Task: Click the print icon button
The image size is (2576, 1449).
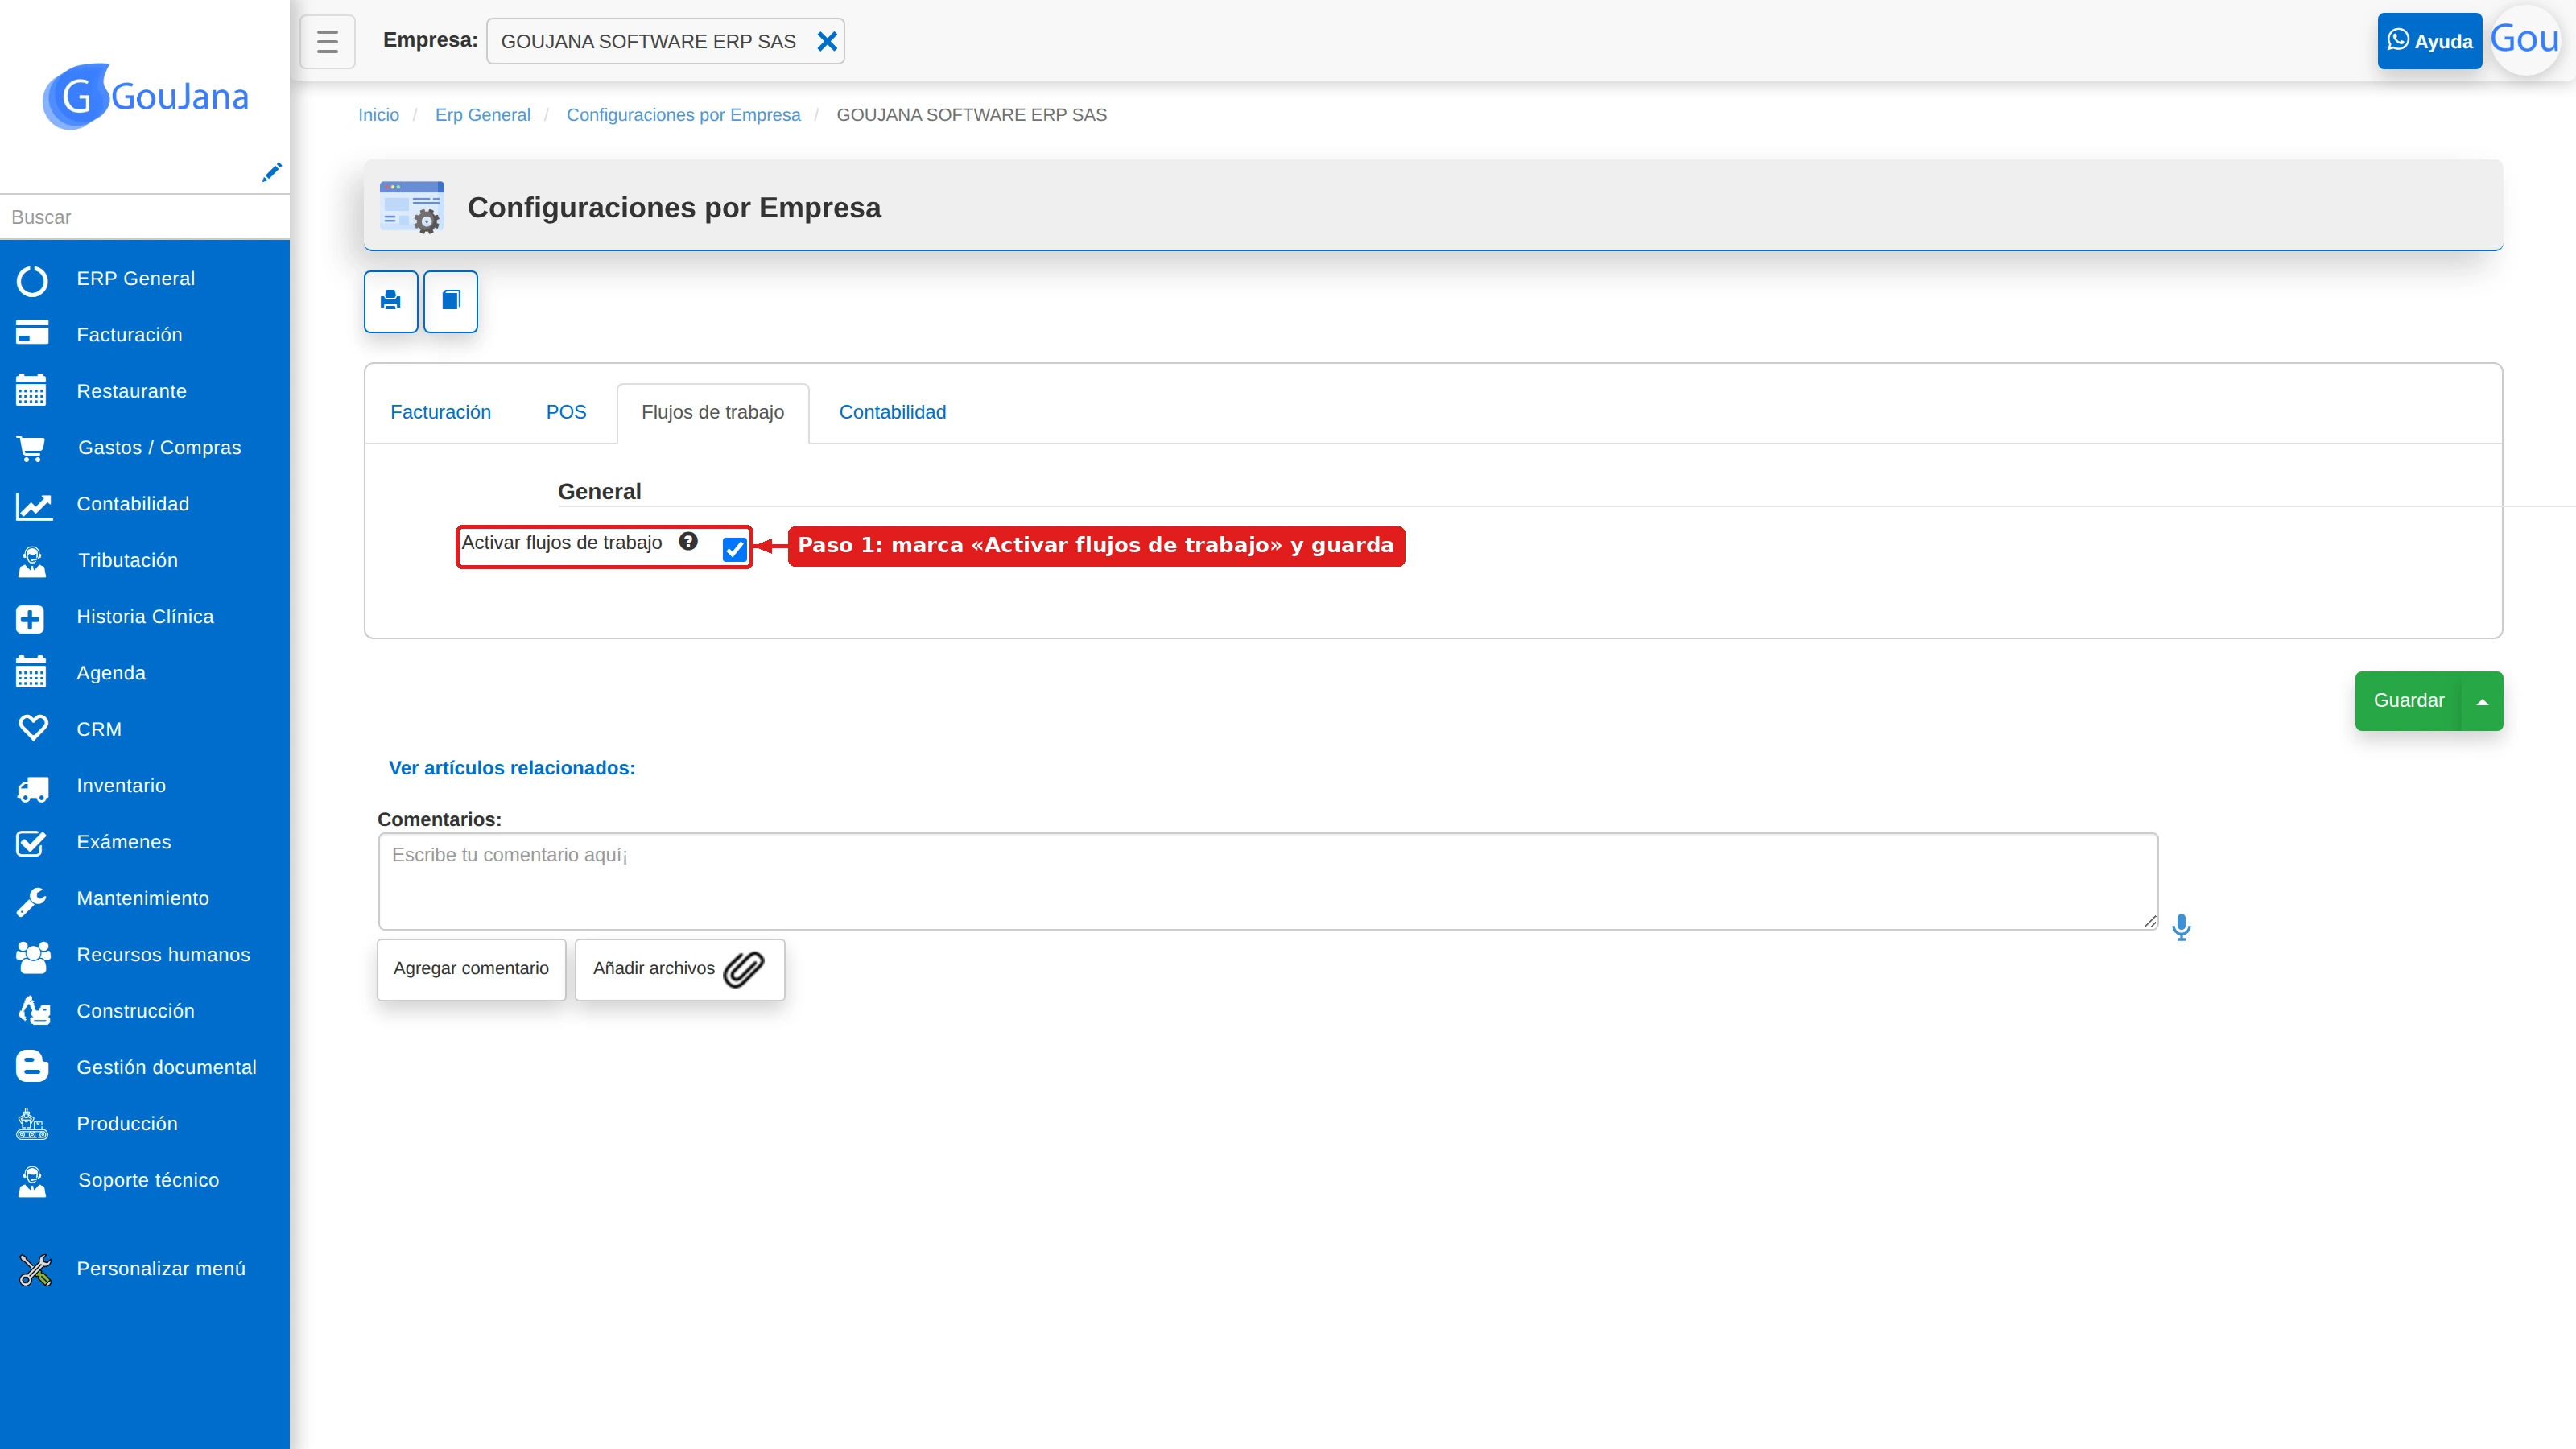Action: click(391, 301)
